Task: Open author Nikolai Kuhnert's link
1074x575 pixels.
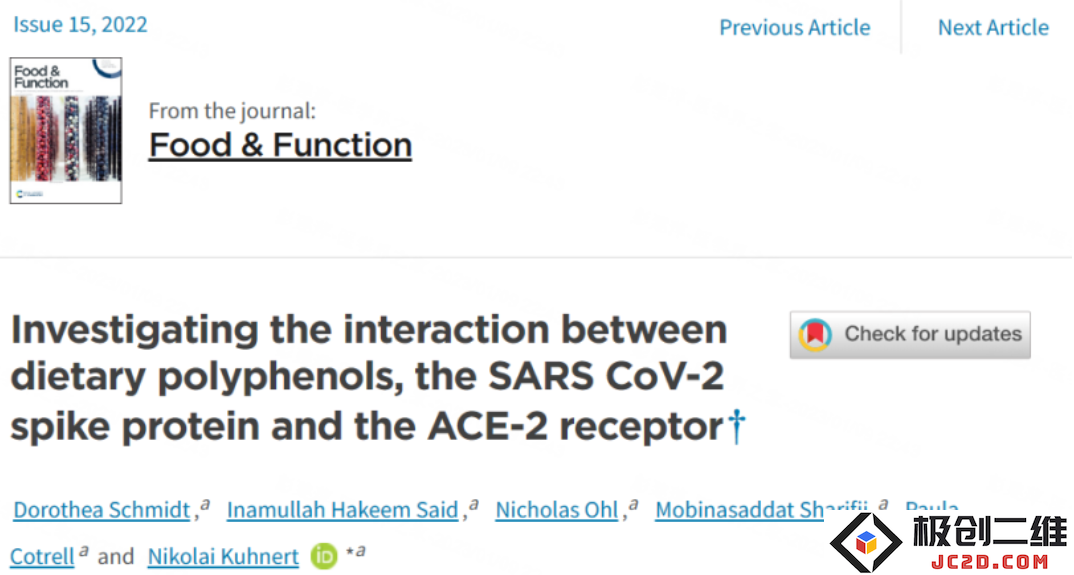Action: point(223,556)
